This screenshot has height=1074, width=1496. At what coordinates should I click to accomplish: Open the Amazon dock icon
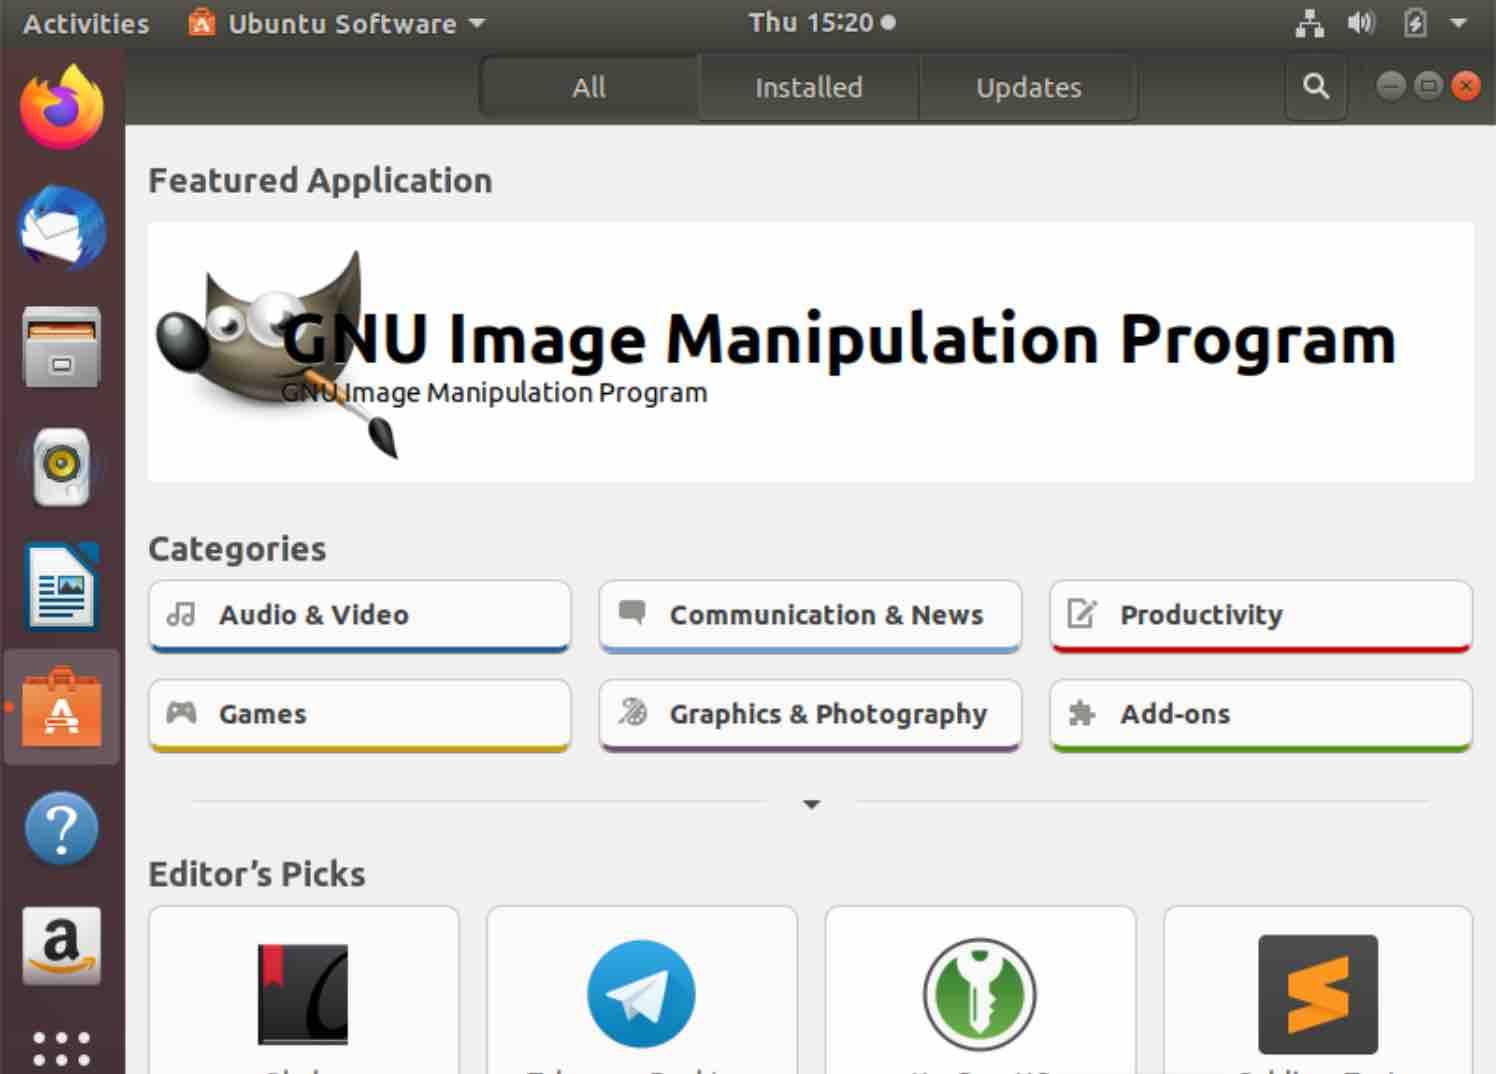click(62, 946)
